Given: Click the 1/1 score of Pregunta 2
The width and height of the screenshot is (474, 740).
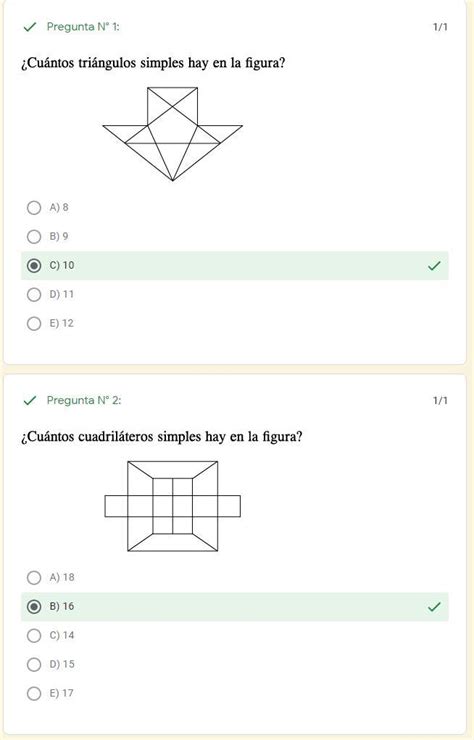Looking at the screenshot, I should (440, 401).
